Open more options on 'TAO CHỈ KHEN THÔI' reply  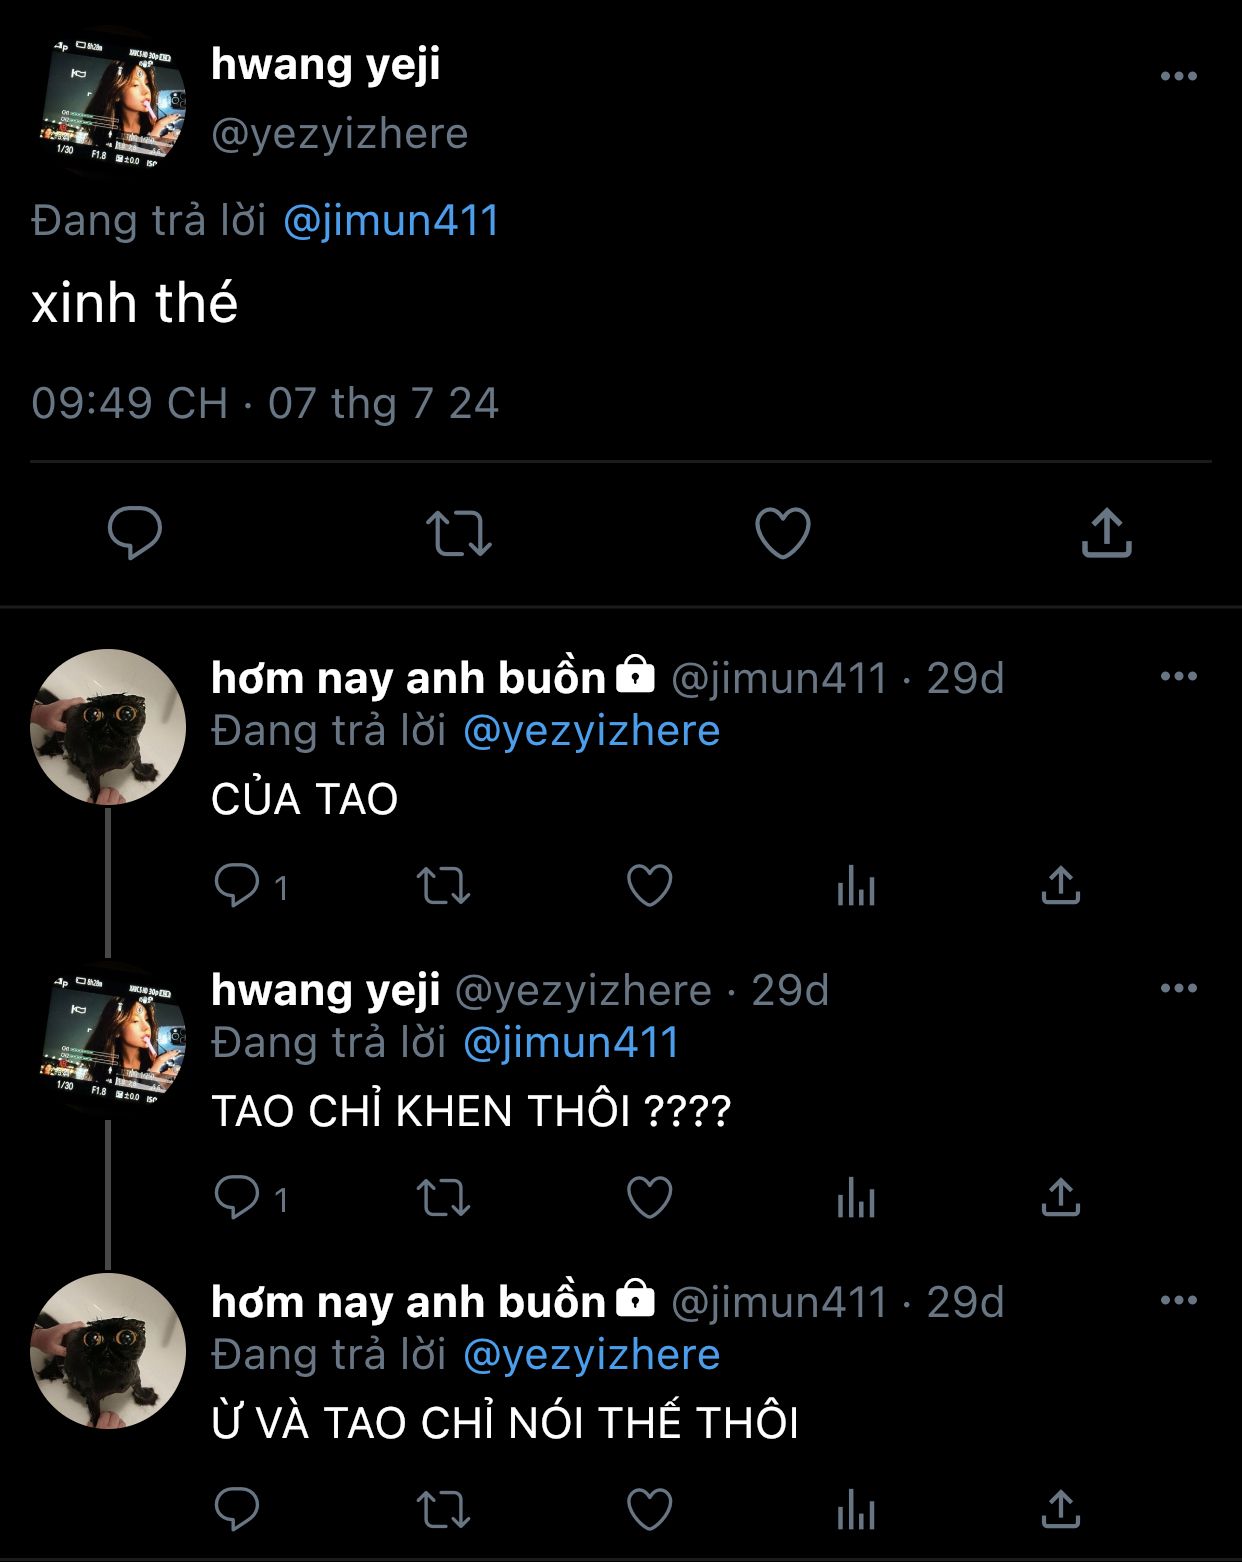(x=1178, y=989)
